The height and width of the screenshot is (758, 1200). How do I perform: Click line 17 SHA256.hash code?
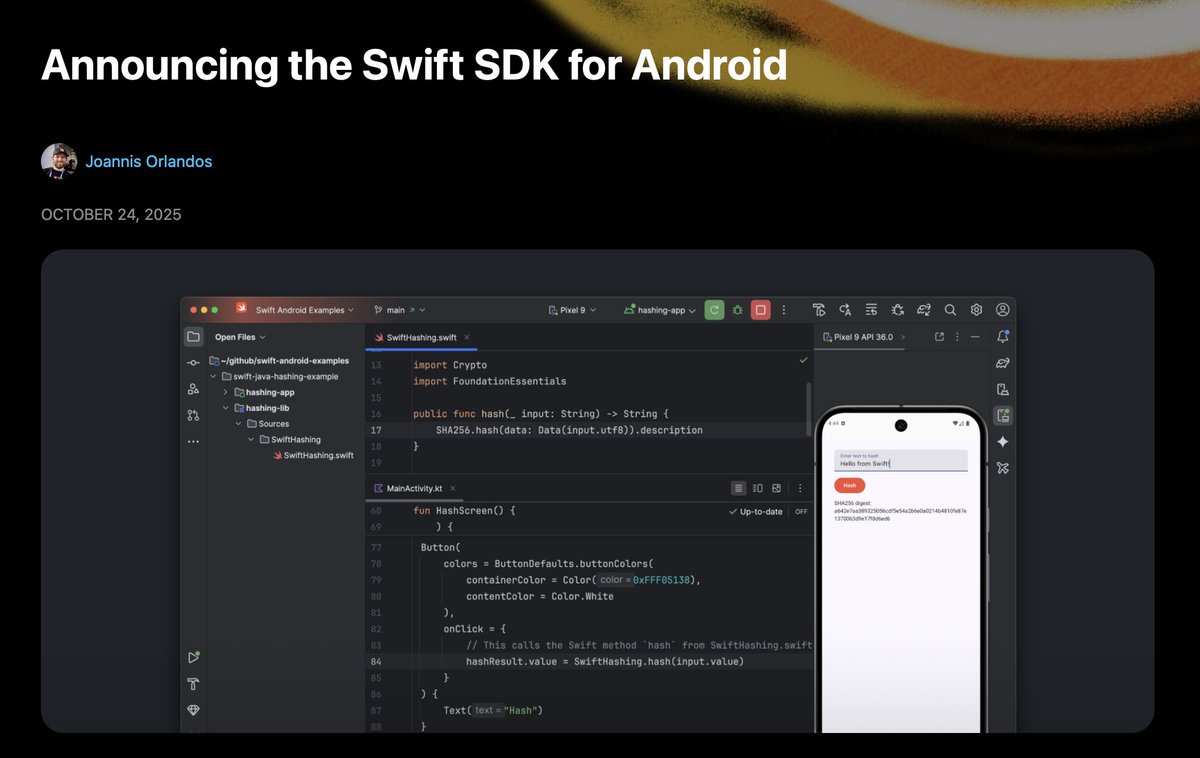[x=569, y=430]
